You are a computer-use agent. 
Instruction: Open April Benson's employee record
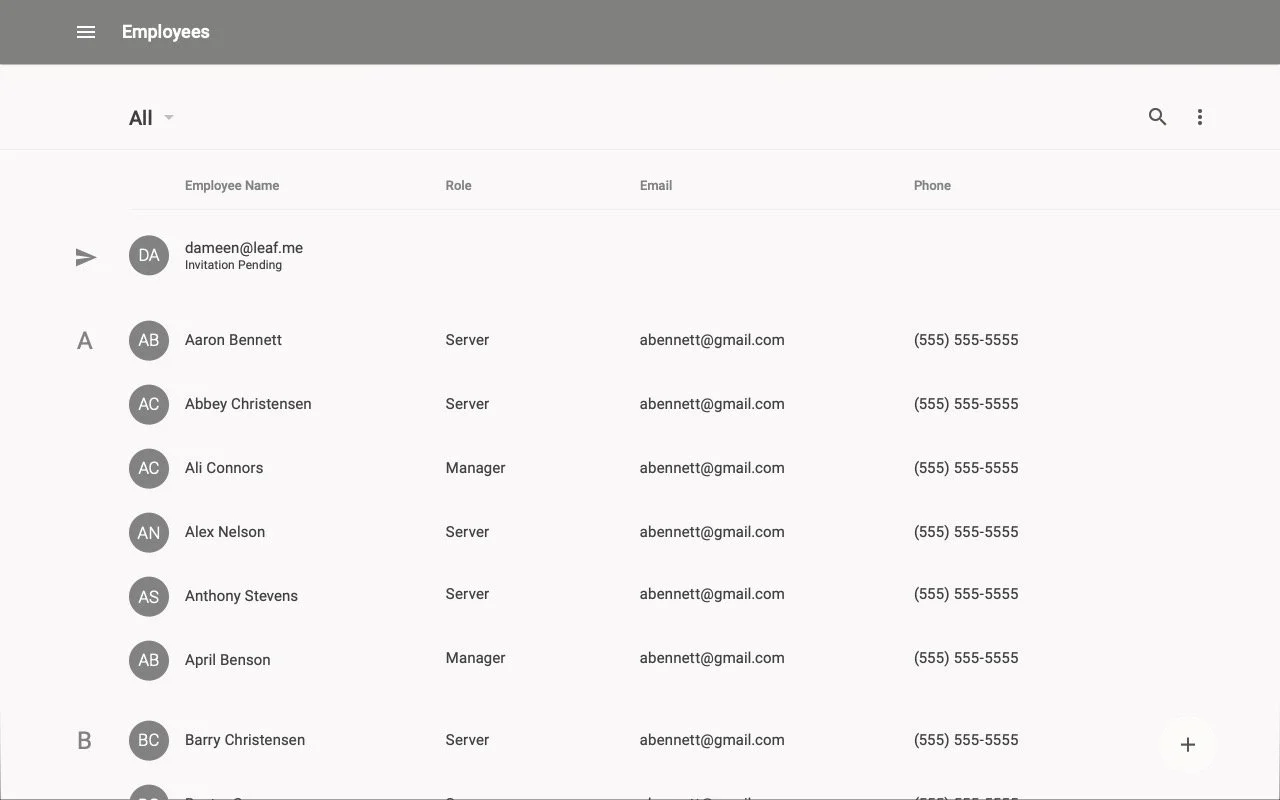227,659
